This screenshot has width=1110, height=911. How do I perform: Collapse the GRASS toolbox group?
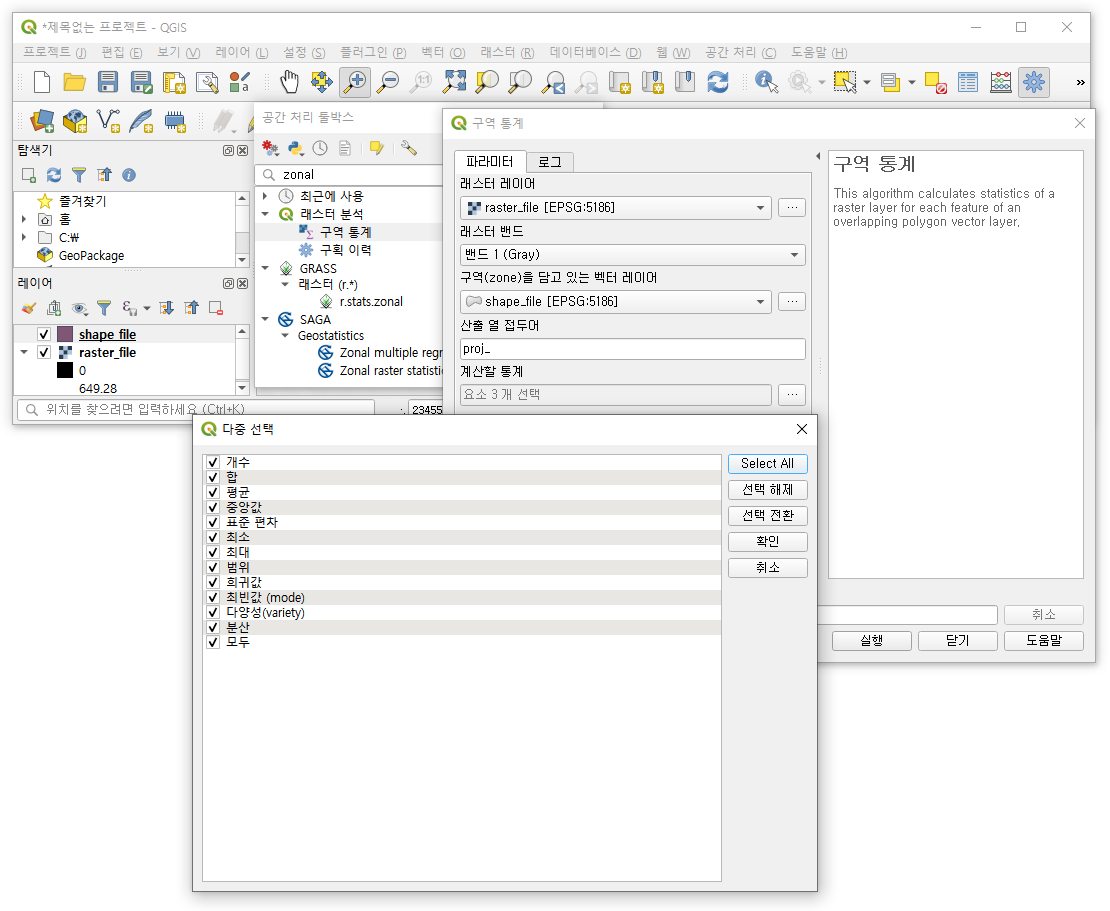tap(265, 268)
